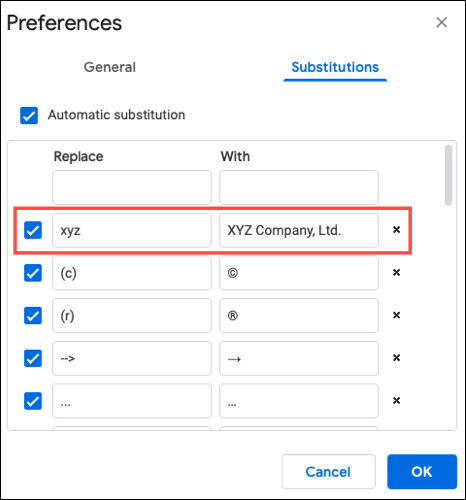
Task: Uncheck the (r) substitution checkbox
Action: click(x=33, y=316)
